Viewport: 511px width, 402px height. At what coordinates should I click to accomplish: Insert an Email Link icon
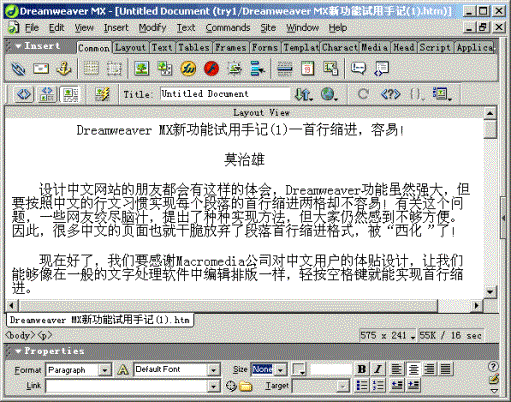click(x=41, y=69)
